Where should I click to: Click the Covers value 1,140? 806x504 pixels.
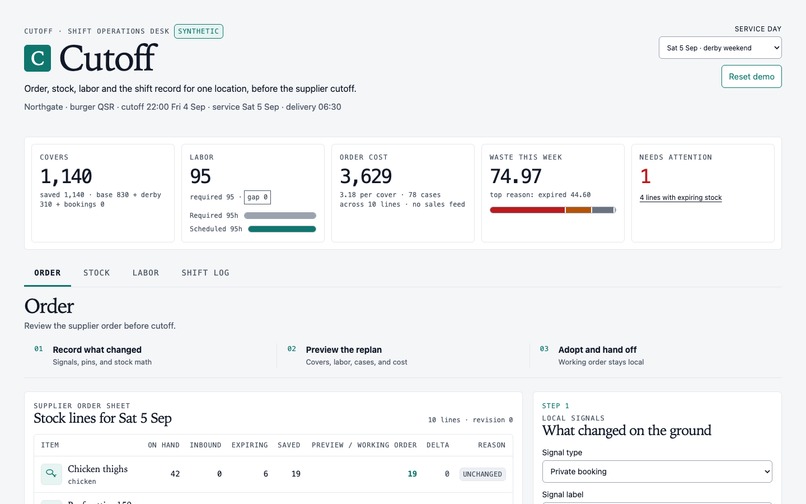pyautogui.click(x=66, y=176)
